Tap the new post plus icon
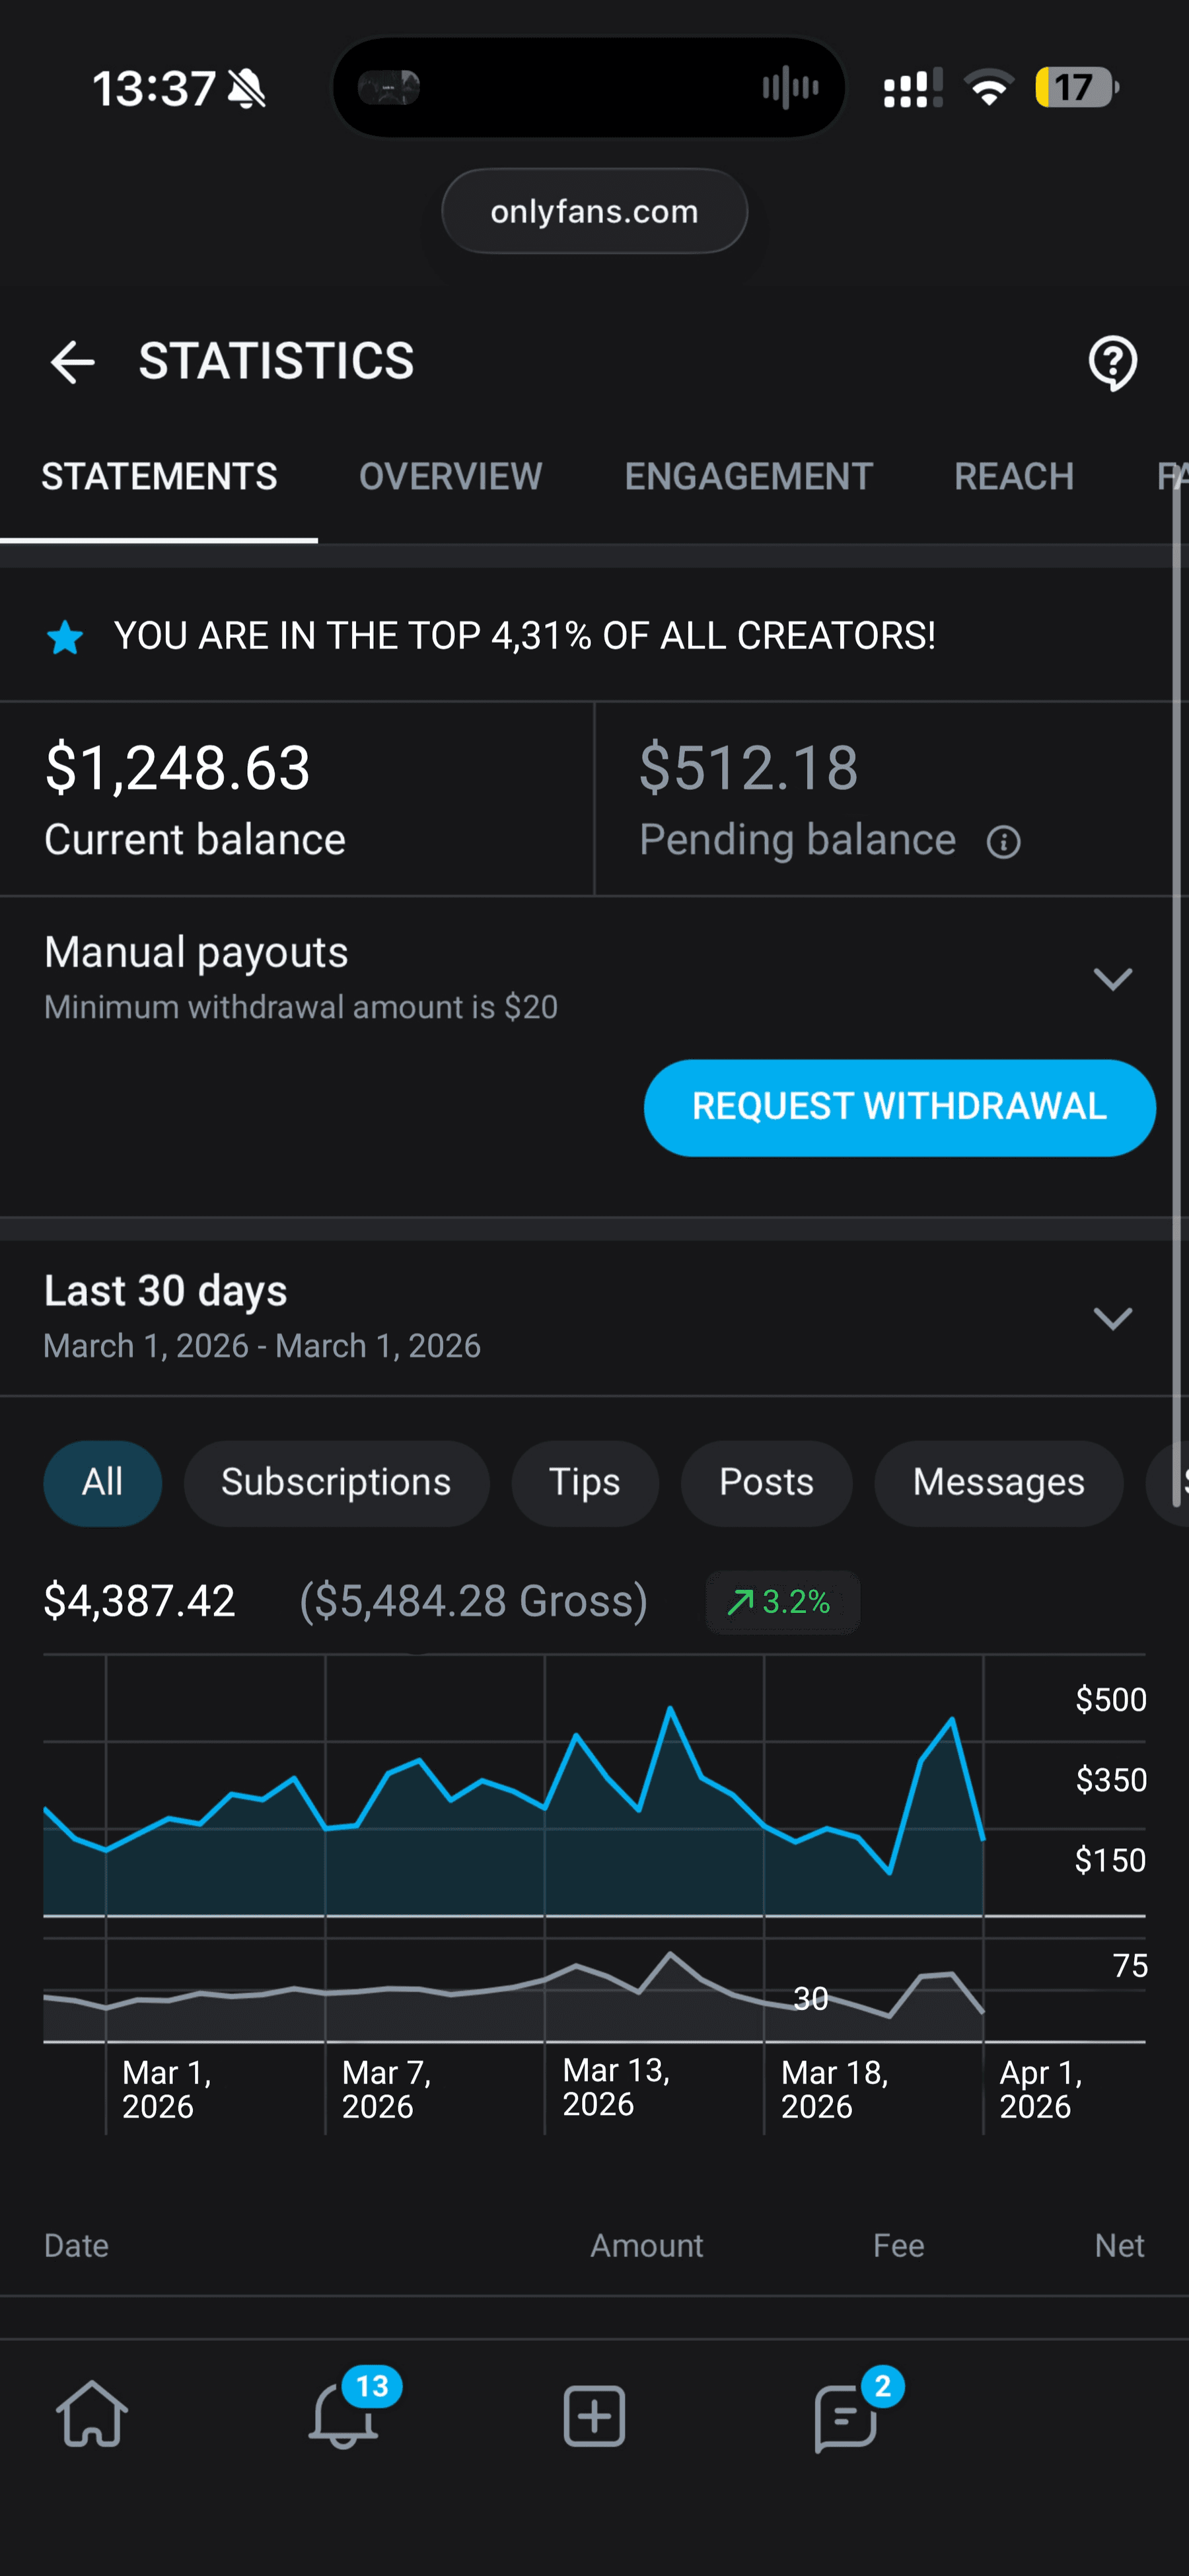1189x2576 pixels. 594,2416
